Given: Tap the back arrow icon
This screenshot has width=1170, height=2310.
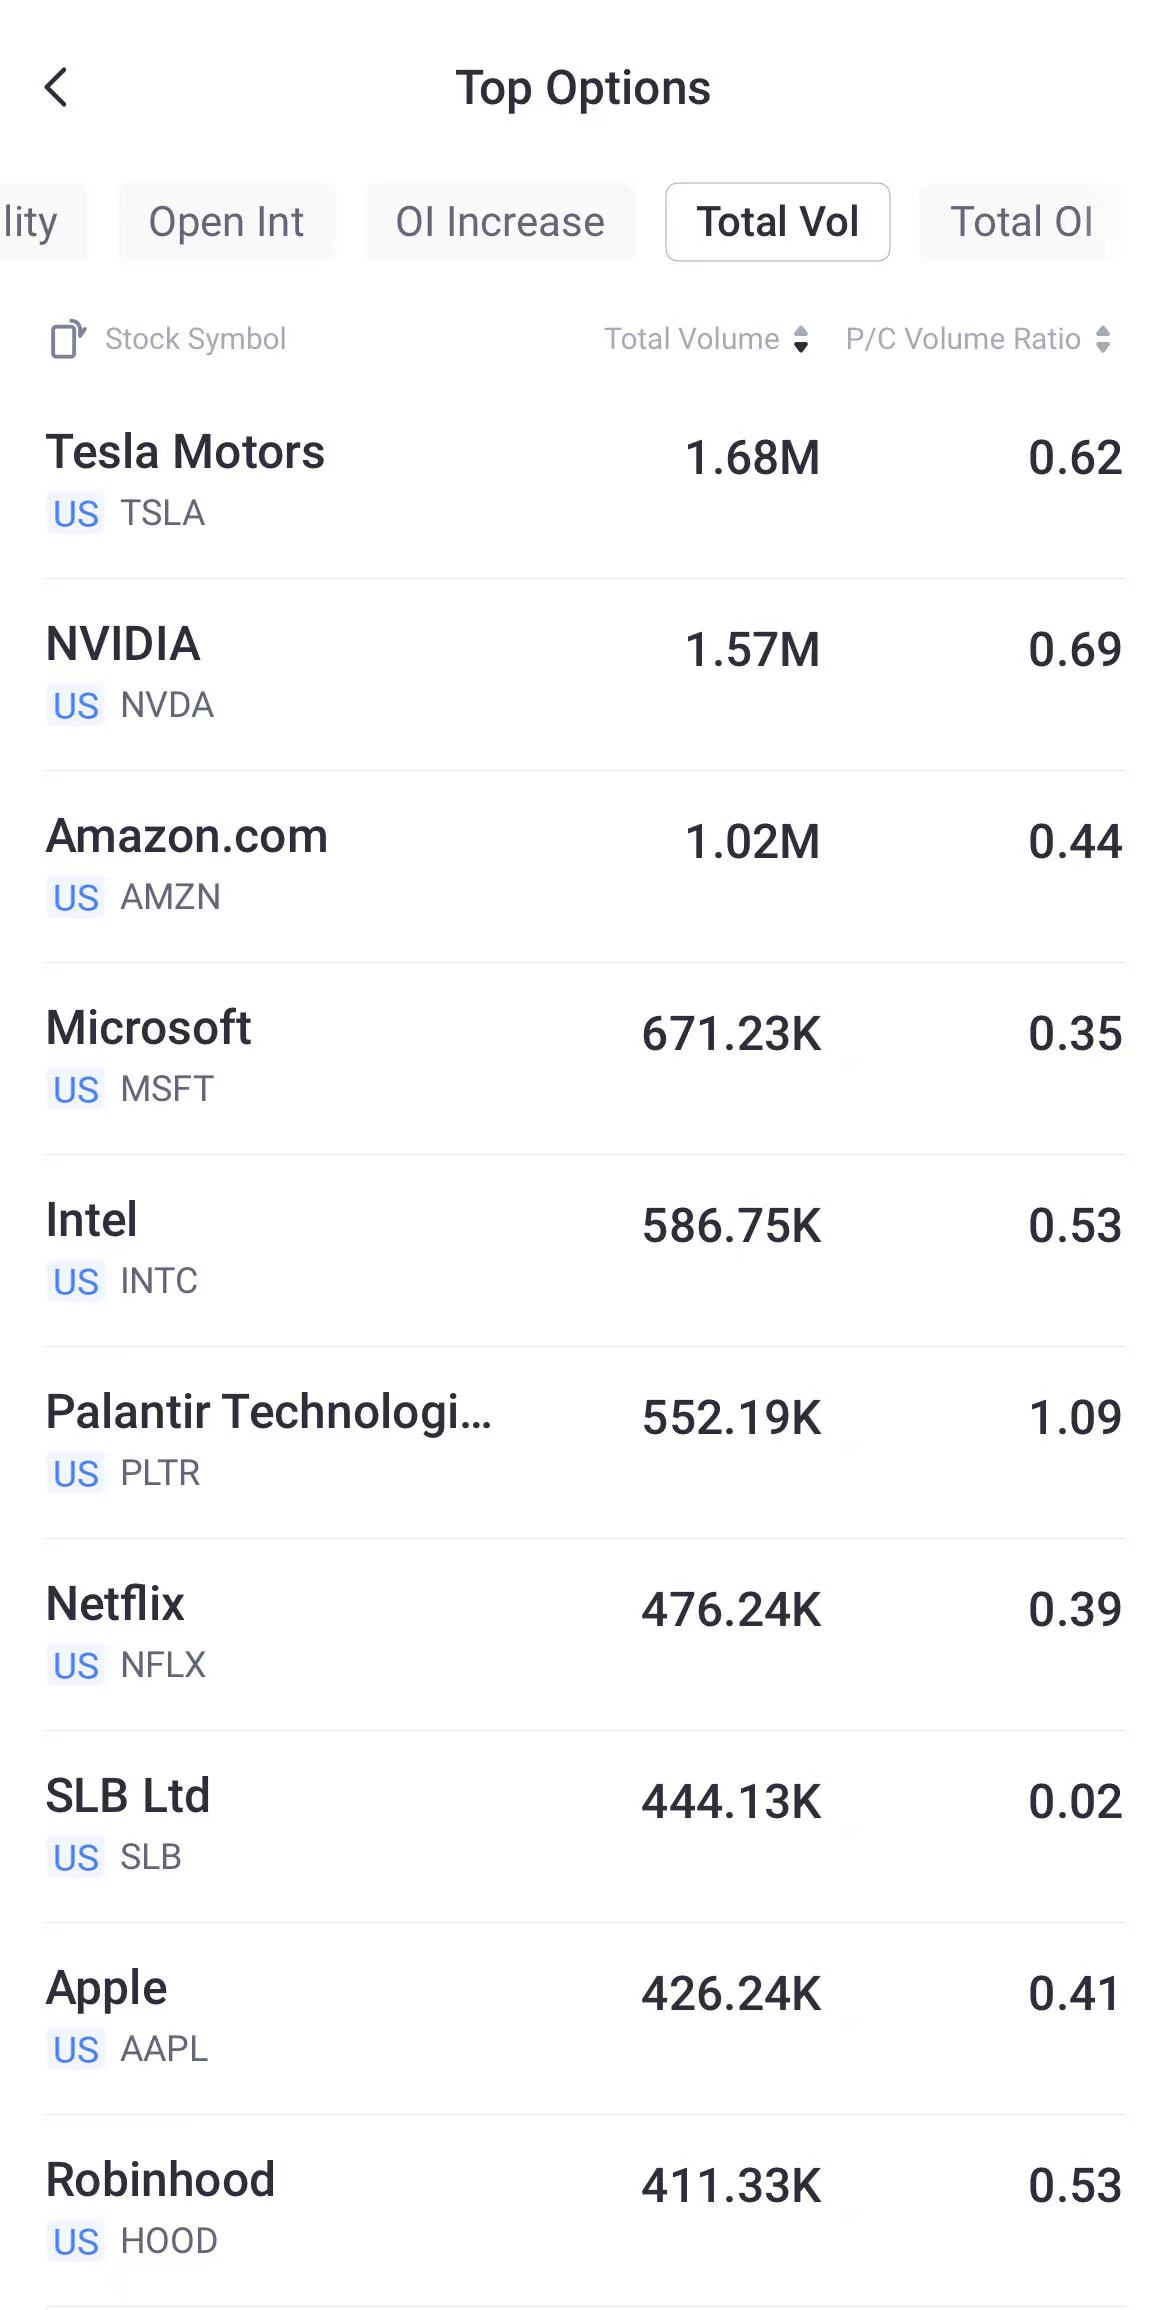Looking at the screenshot, I should point(57,88).
